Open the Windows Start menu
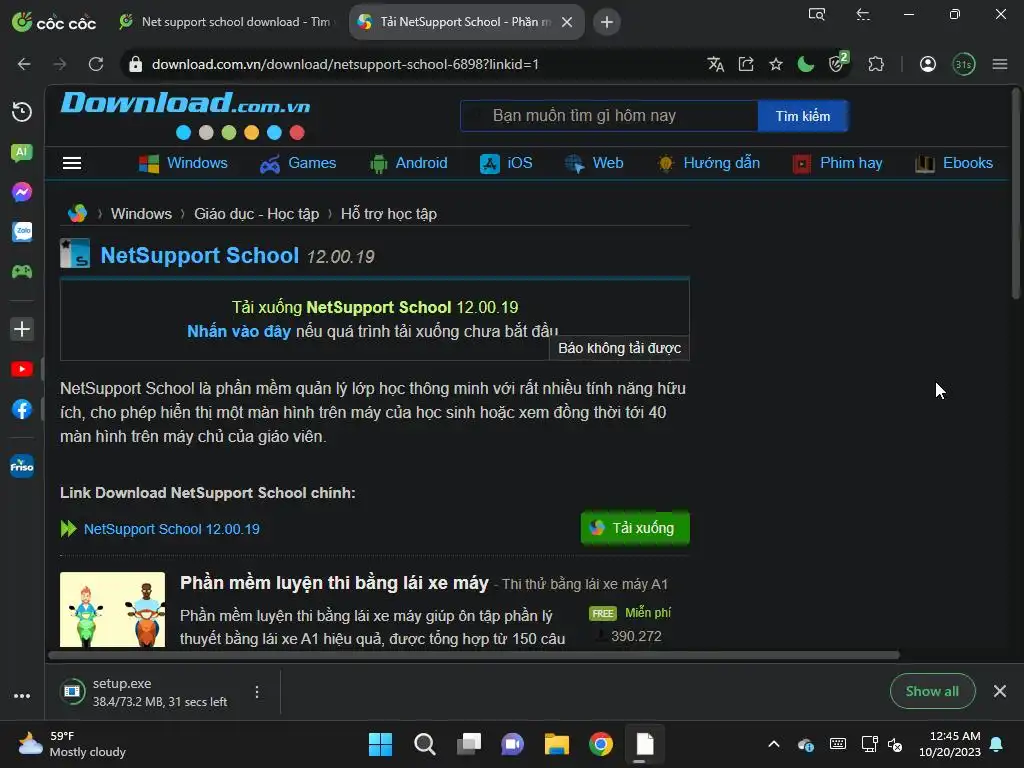This screenshot has height=768, width=1024. tap(381, 744)
